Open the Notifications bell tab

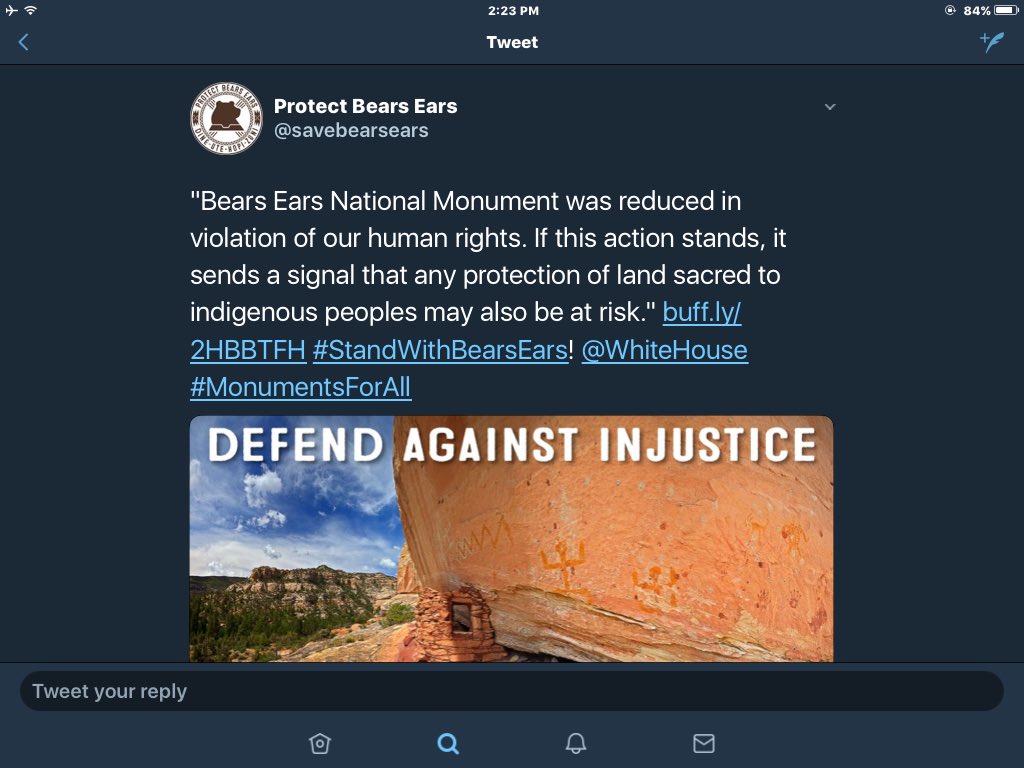[x=575, y=743]
